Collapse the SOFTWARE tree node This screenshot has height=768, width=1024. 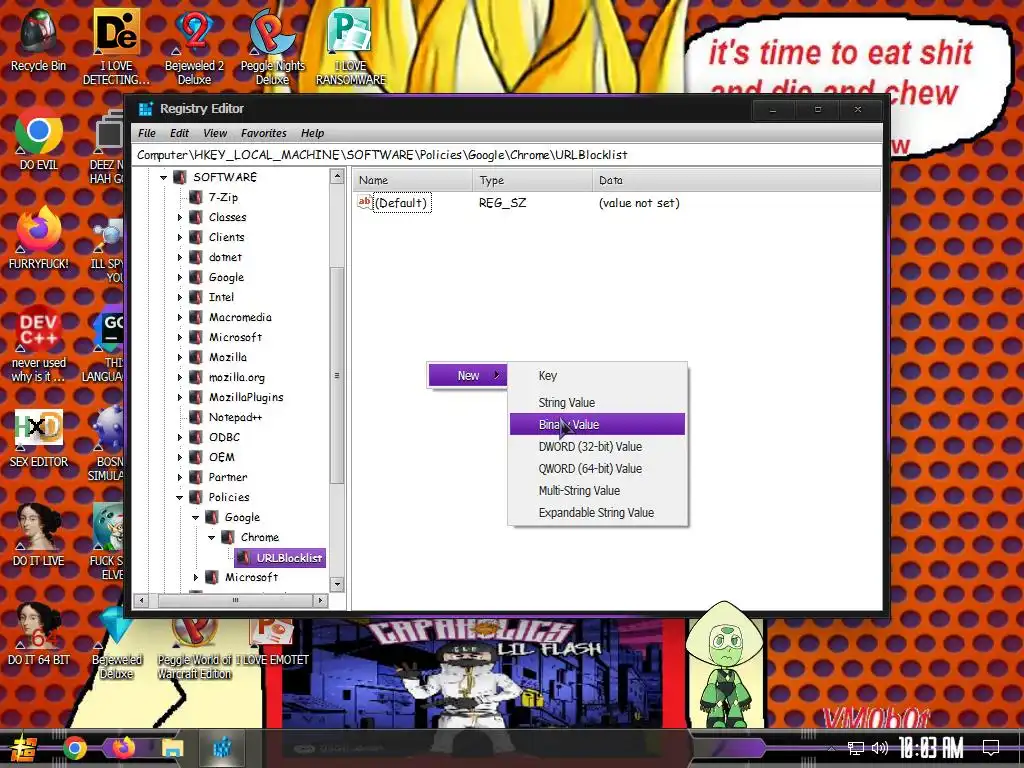[163, 177]
